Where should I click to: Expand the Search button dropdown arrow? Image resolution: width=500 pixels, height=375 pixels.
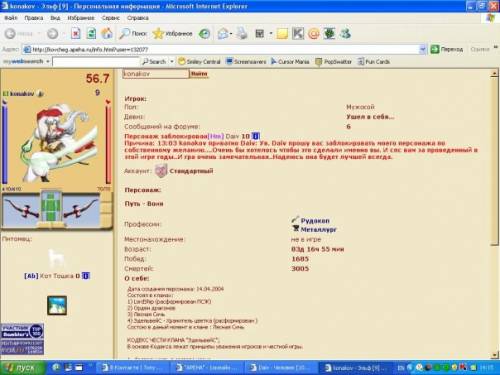click(x=172, y=62)
